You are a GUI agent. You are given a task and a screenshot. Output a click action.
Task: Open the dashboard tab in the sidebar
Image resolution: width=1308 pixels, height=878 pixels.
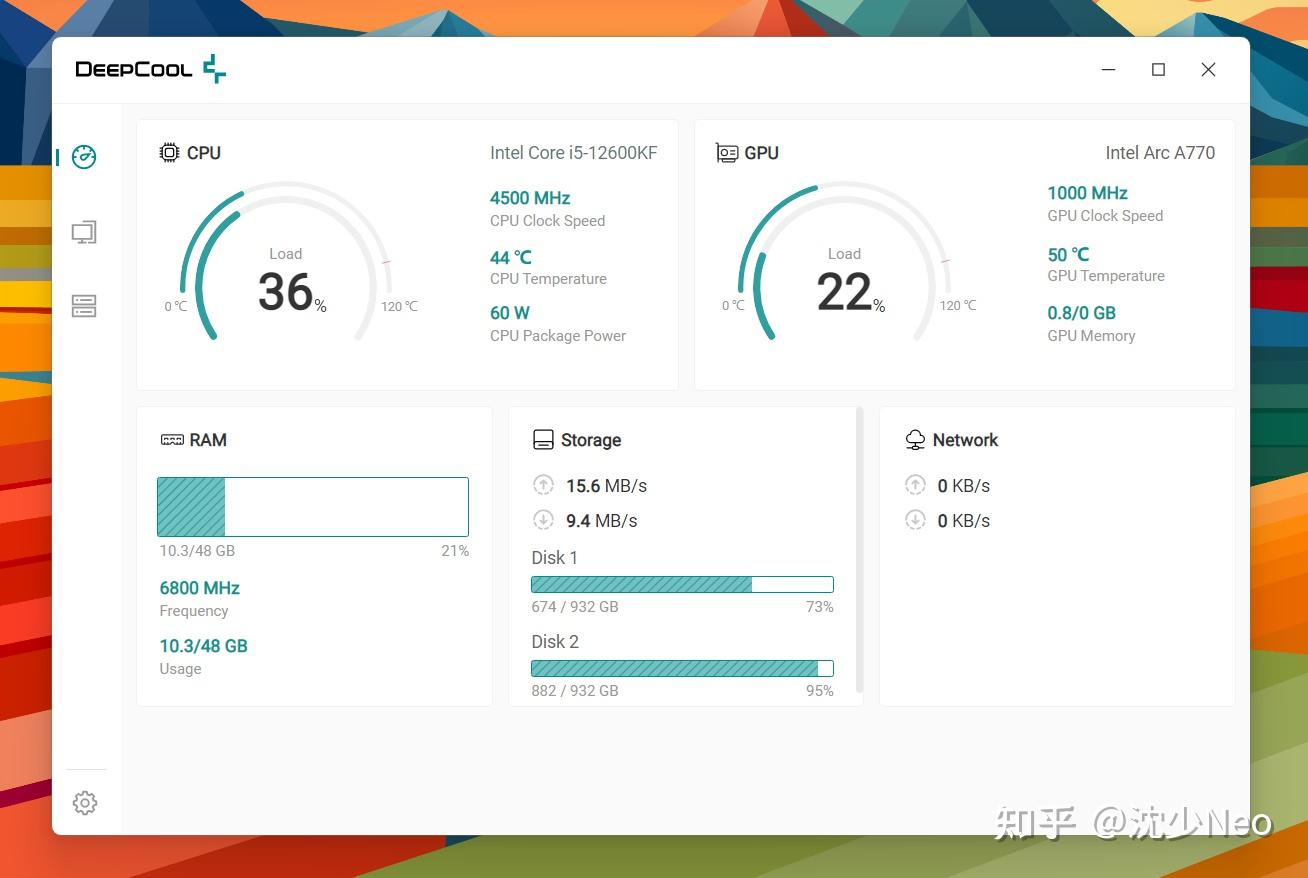pyautogui.click(x=84, y=157)
